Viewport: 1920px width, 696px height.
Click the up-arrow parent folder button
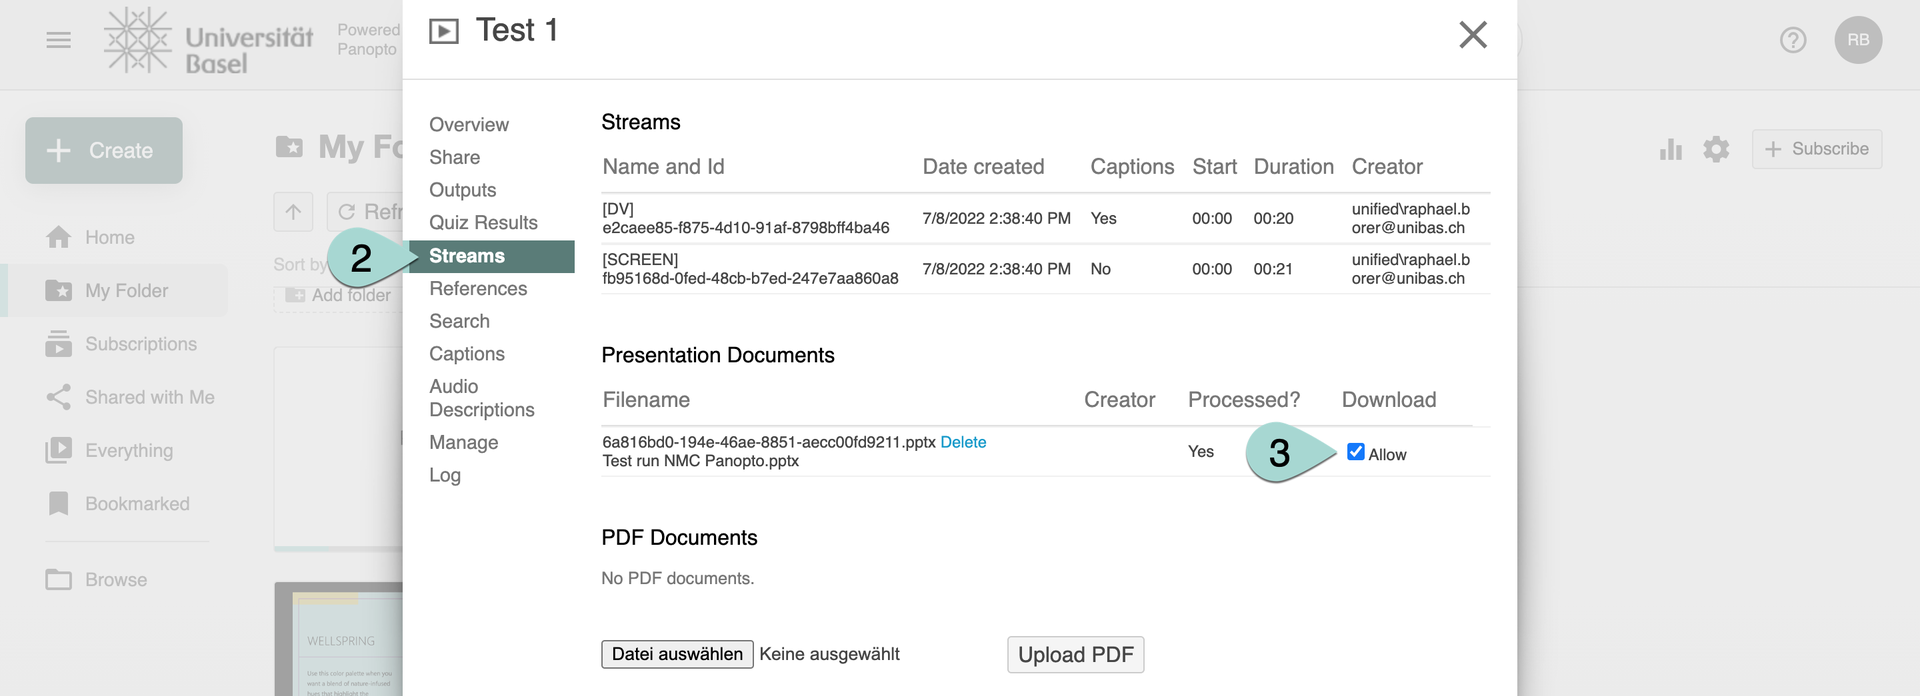[x=293, y=212]
